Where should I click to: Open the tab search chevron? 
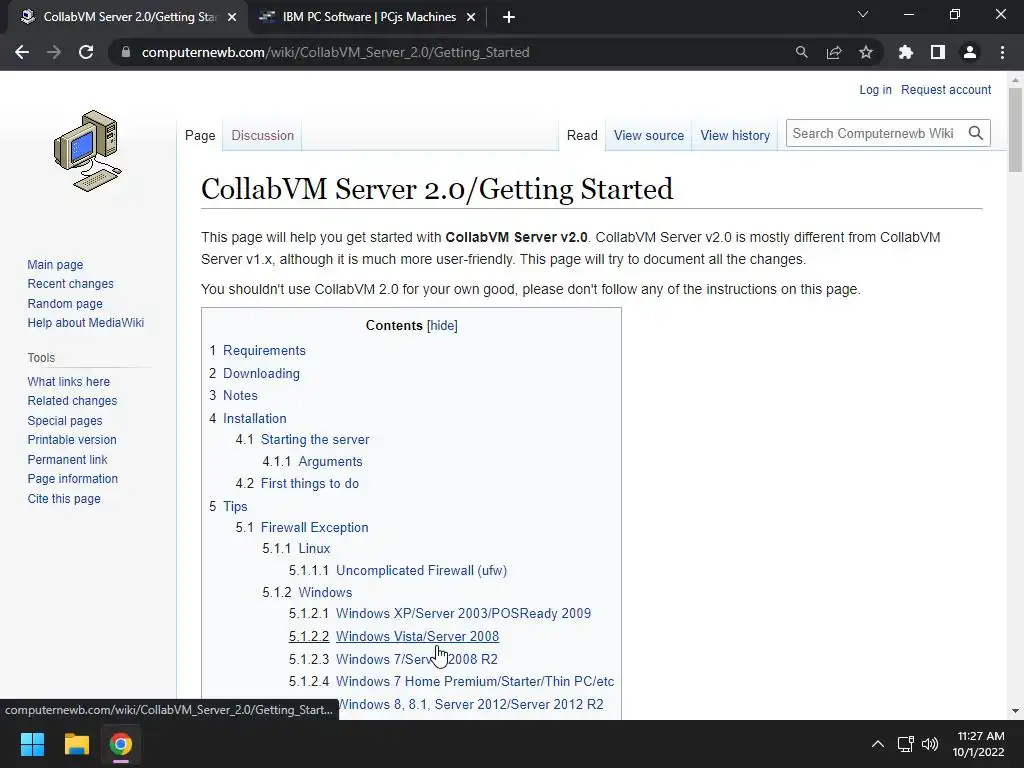(863, 14)
